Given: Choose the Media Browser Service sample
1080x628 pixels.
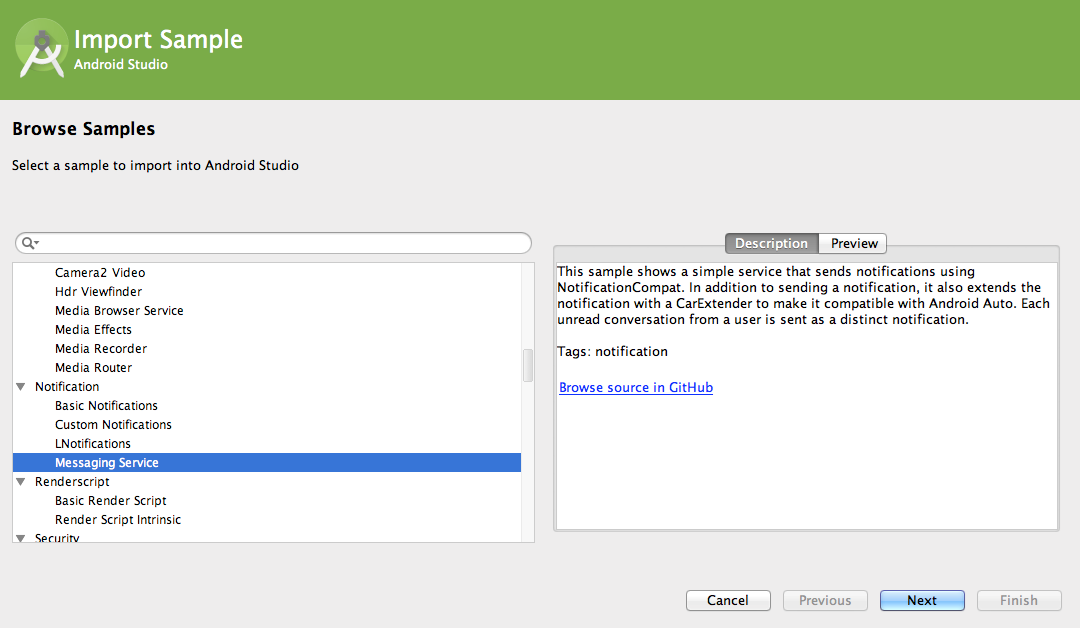Looking at the screenshot, I should (x=119, y=311).
